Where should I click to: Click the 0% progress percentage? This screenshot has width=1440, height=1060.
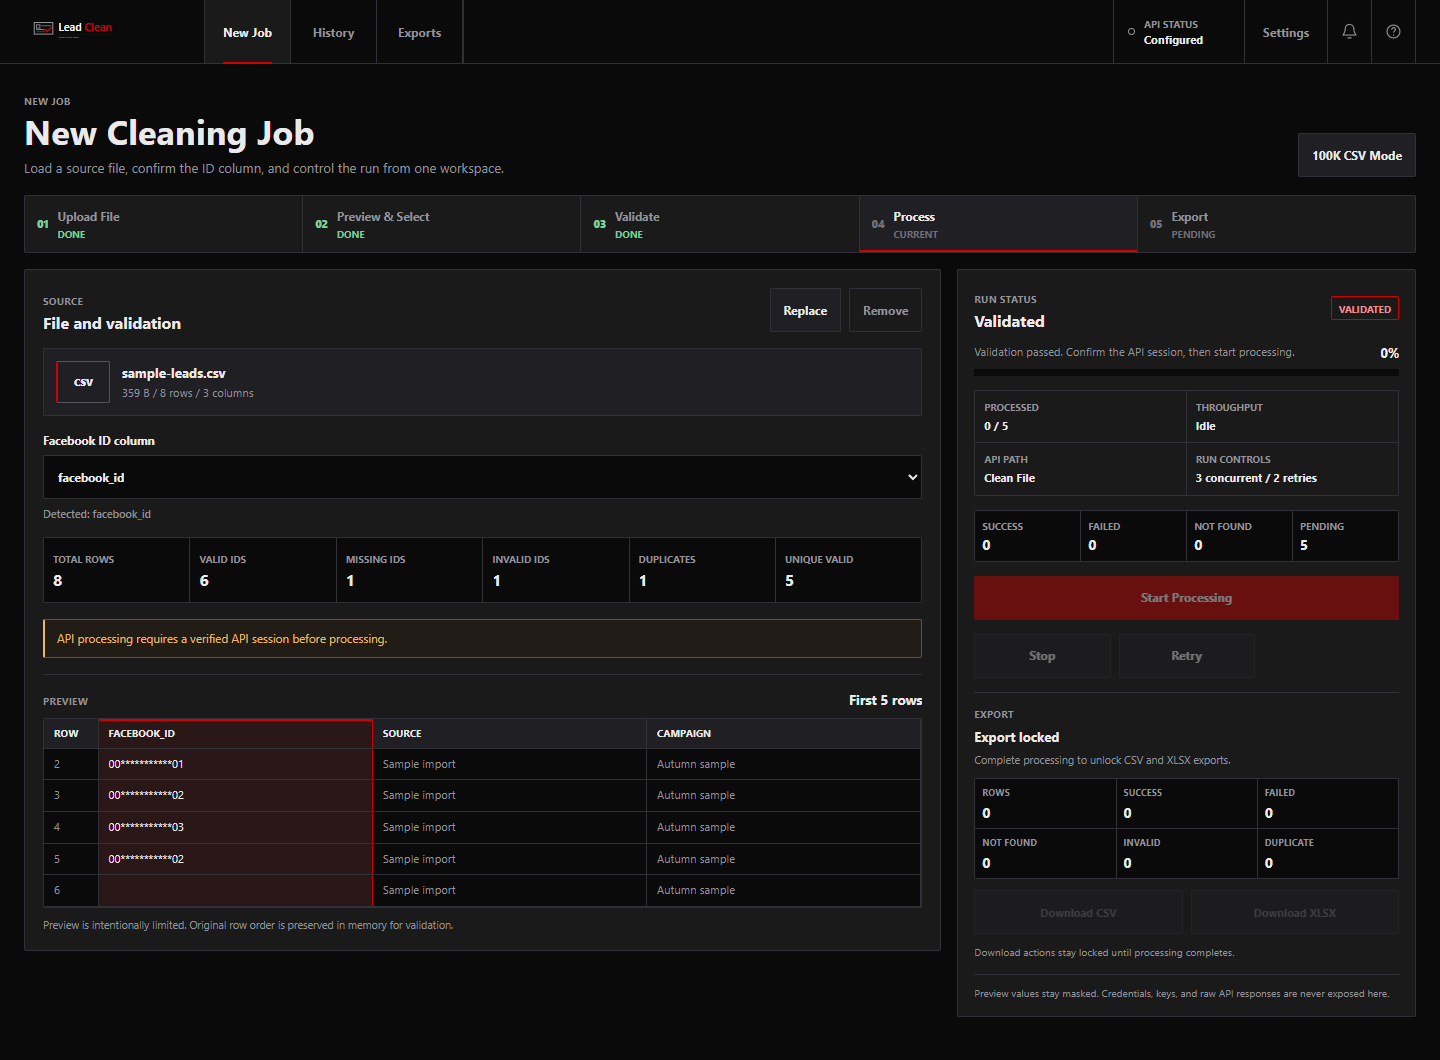[x=1389, y=353]
